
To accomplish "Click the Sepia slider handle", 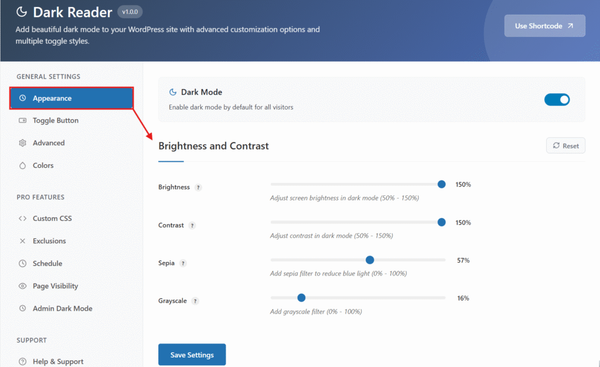I will (370, 260).
